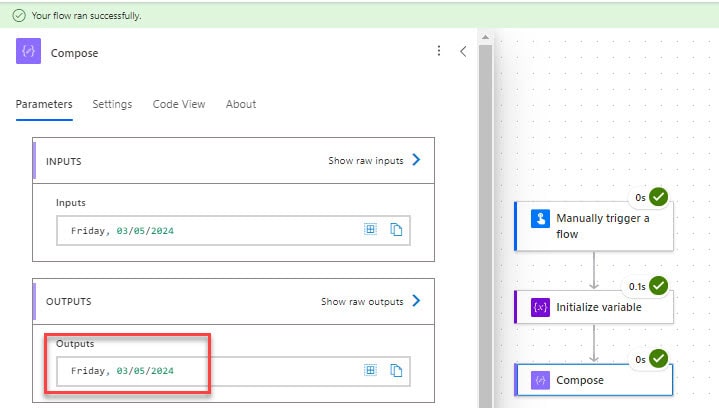
Task: Select the Compose action card on canvas
Action: [594, 380]
